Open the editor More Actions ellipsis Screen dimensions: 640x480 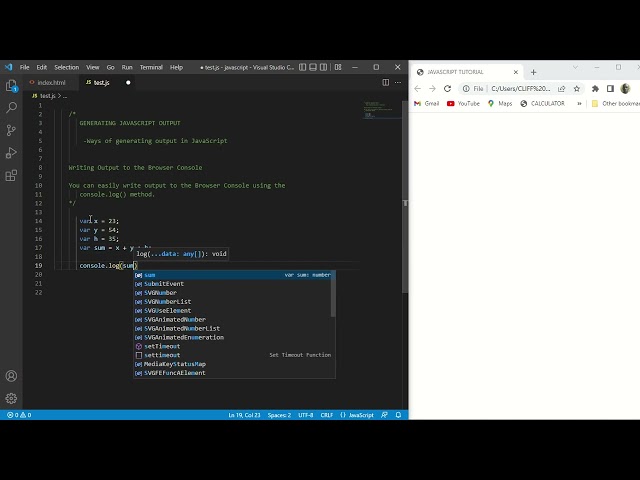[x=398, y=82]
